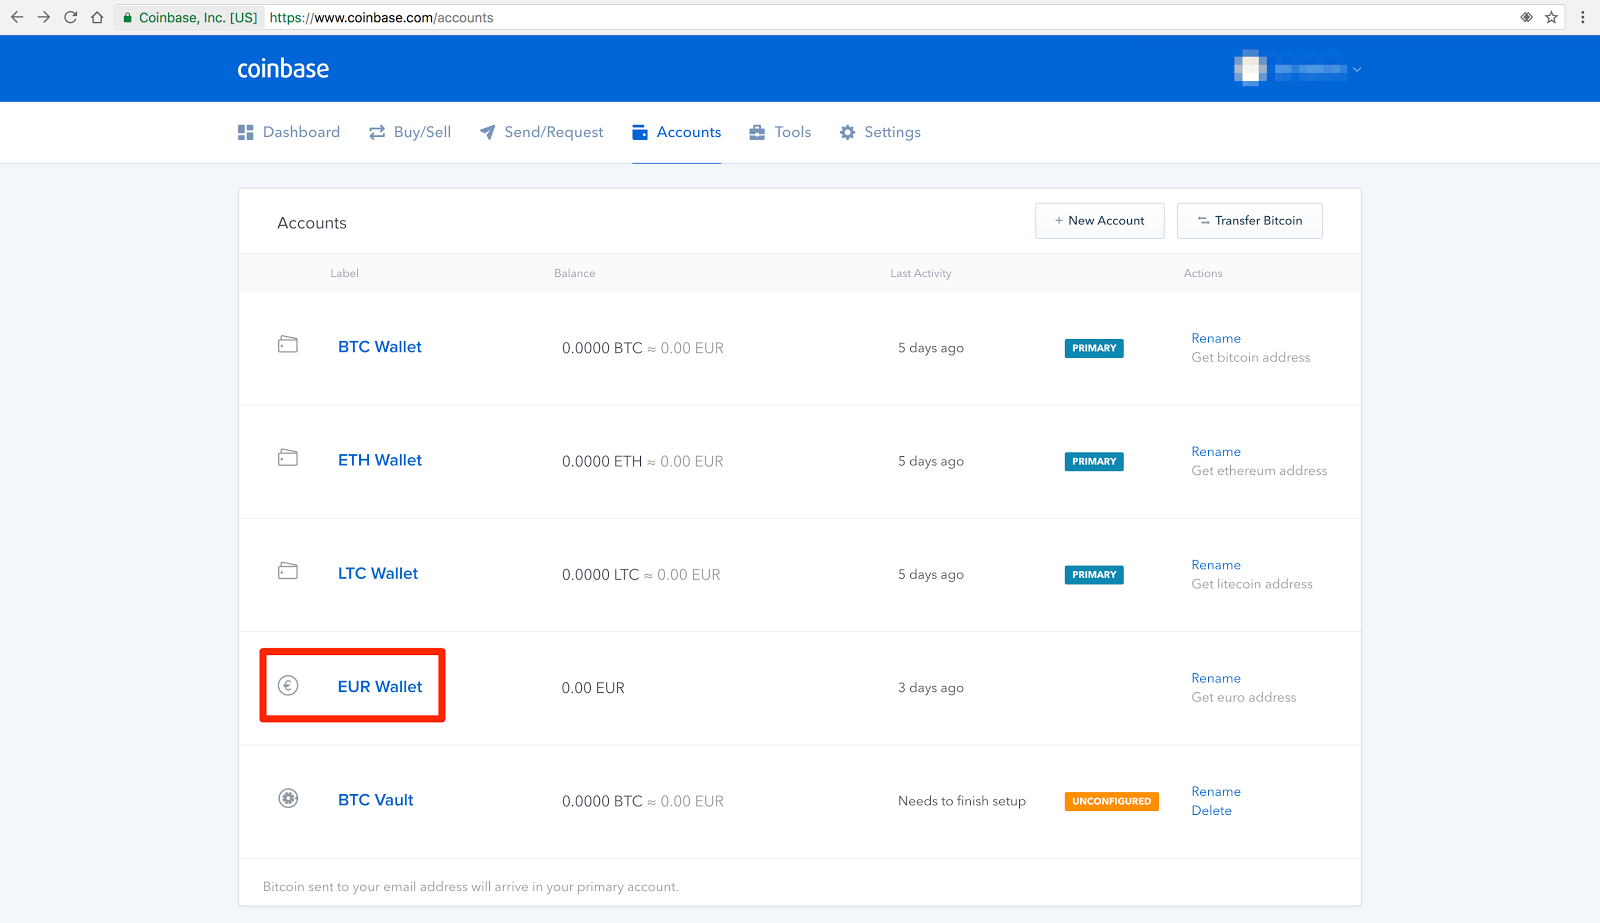
Task: Click the UNCONFIGURED badge on BTC Vault
Action: click(x=1112, y=801)
